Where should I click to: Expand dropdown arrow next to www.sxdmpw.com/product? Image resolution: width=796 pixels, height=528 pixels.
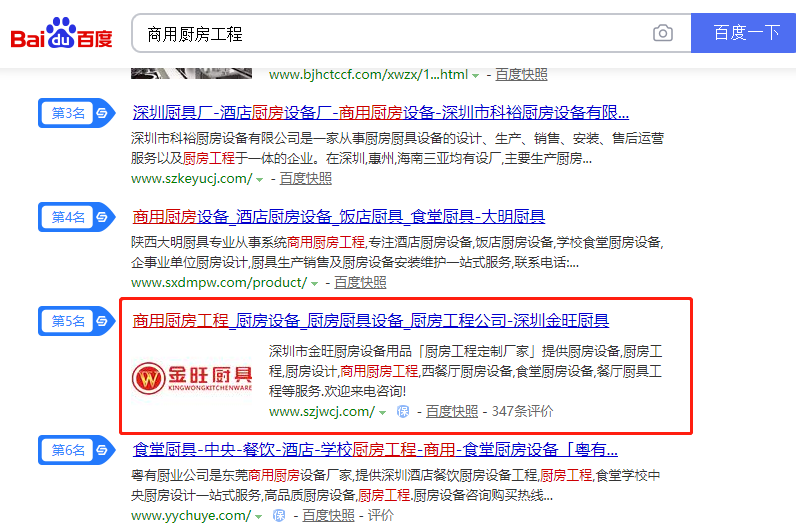click(315, 284)
